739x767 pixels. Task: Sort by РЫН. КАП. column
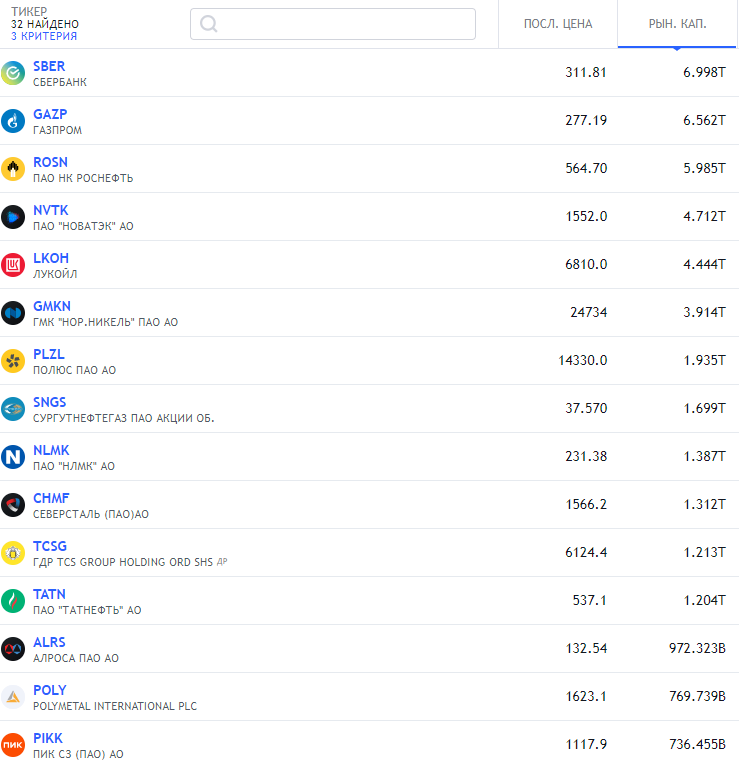point(677,23)
